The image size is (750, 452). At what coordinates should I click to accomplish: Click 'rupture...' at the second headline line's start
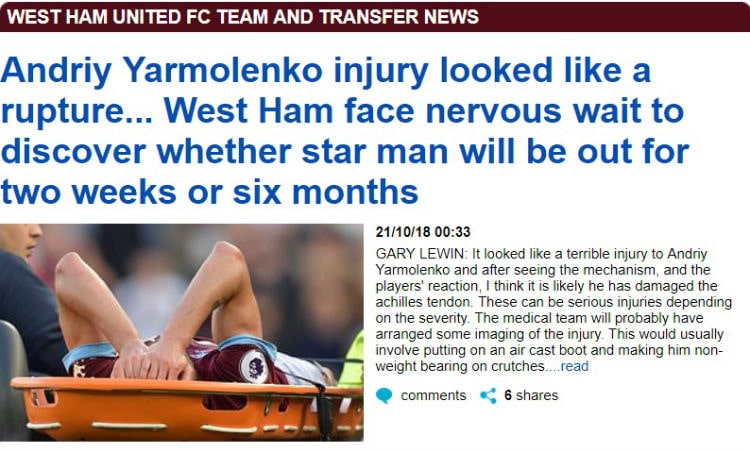point(77,112)
